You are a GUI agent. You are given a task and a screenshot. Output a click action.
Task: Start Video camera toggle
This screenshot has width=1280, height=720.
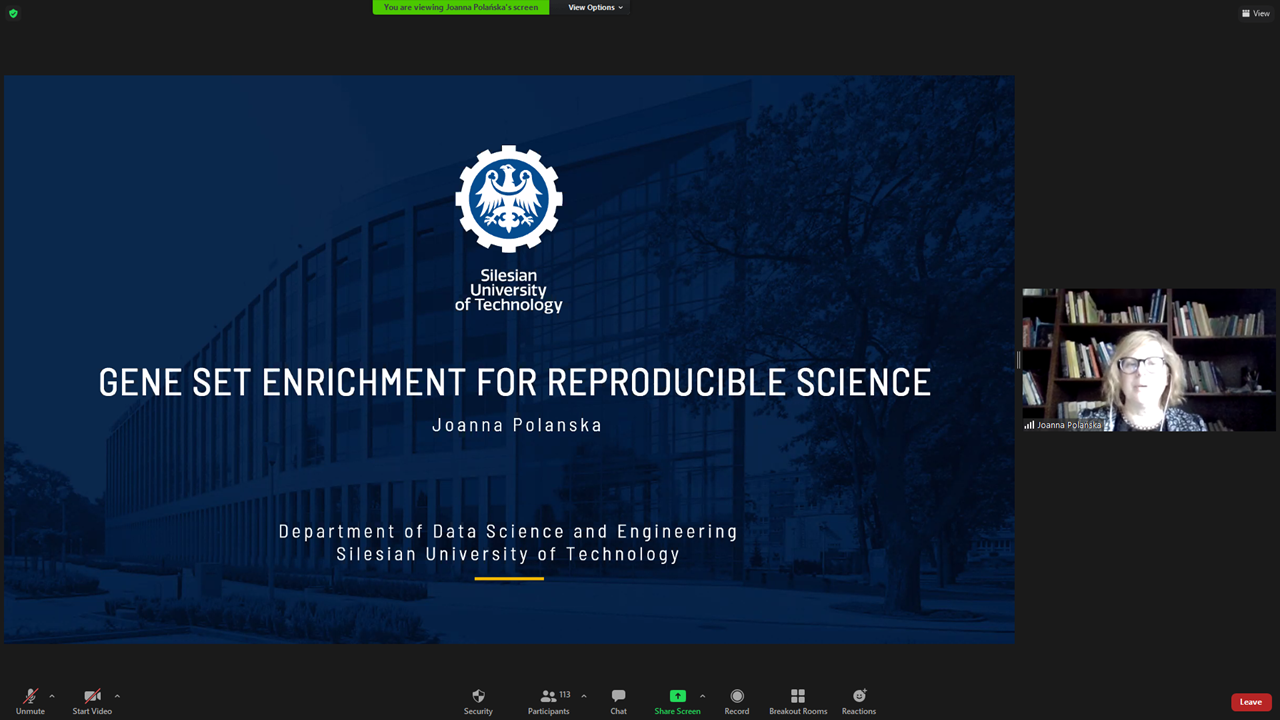pos(92,697)
